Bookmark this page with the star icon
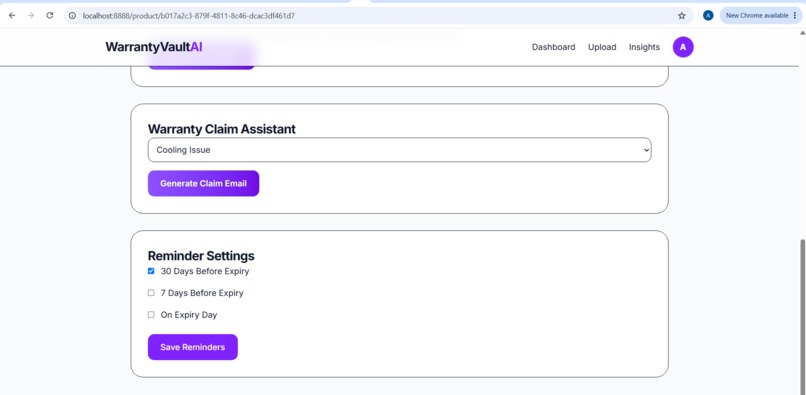Screen dimensions: 806x395 pyautogui.click(x=682, y=16)
